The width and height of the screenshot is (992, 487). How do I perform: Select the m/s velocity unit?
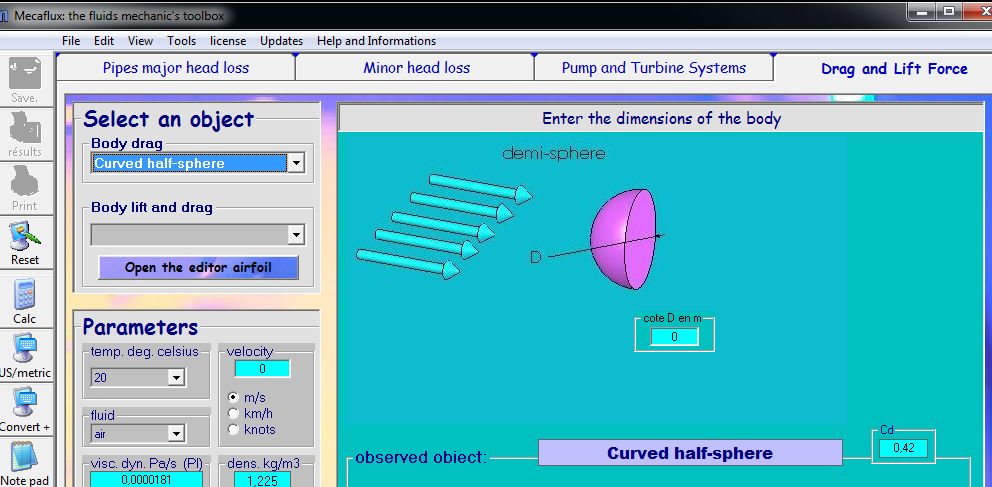pos(234,397)
